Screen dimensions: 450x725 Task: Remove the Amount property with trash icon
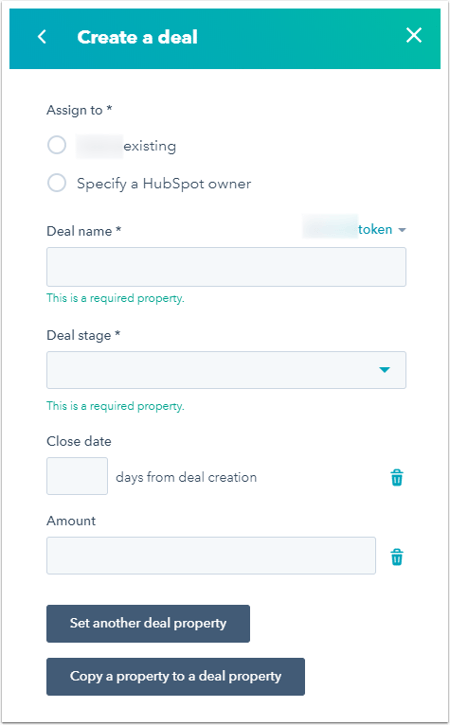pyautogui.click(x=397, y=557)
